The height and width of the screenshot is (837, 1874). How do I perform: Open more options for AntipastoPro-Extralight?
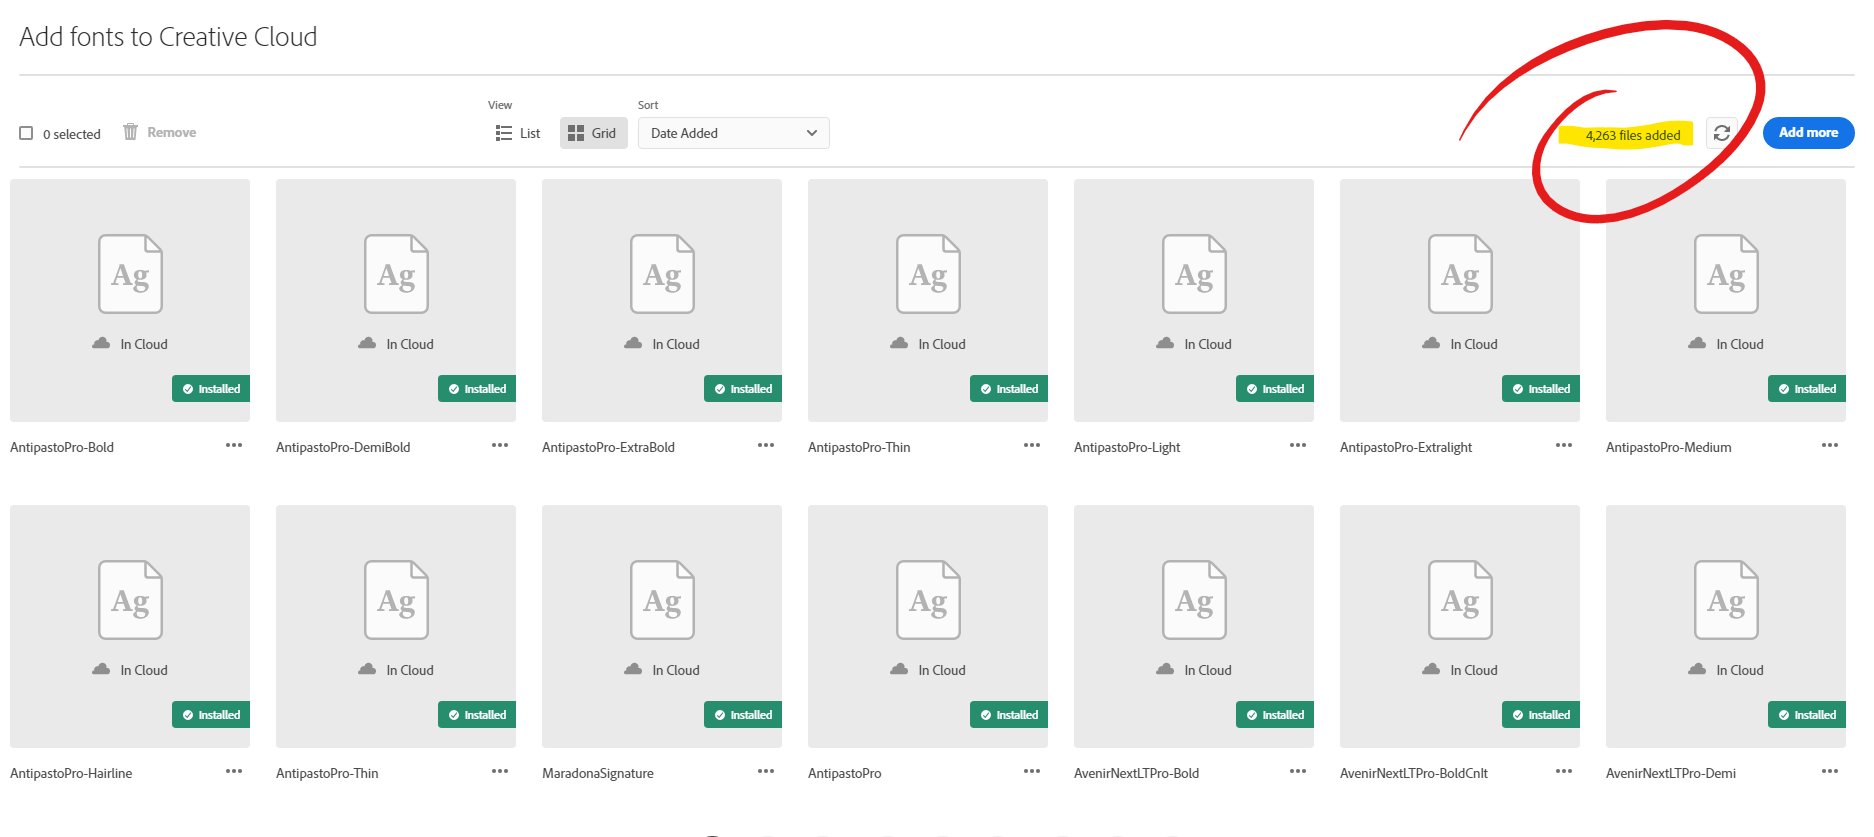(1564, 445)
